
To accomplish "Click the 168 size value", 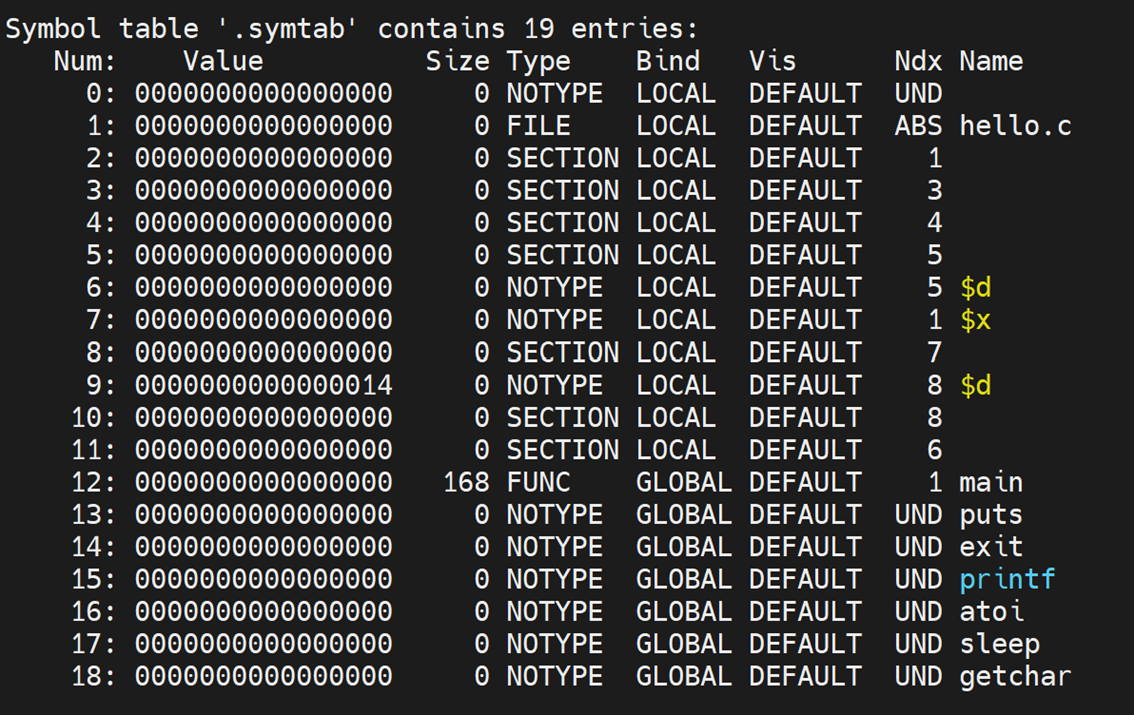I will click(466, 483).
